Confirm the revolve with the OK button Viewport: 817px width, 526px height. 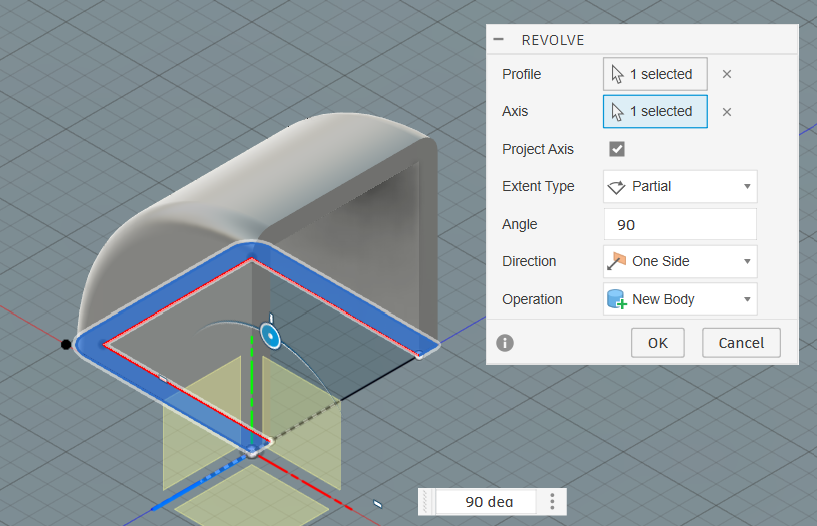(x=657, y=343)
